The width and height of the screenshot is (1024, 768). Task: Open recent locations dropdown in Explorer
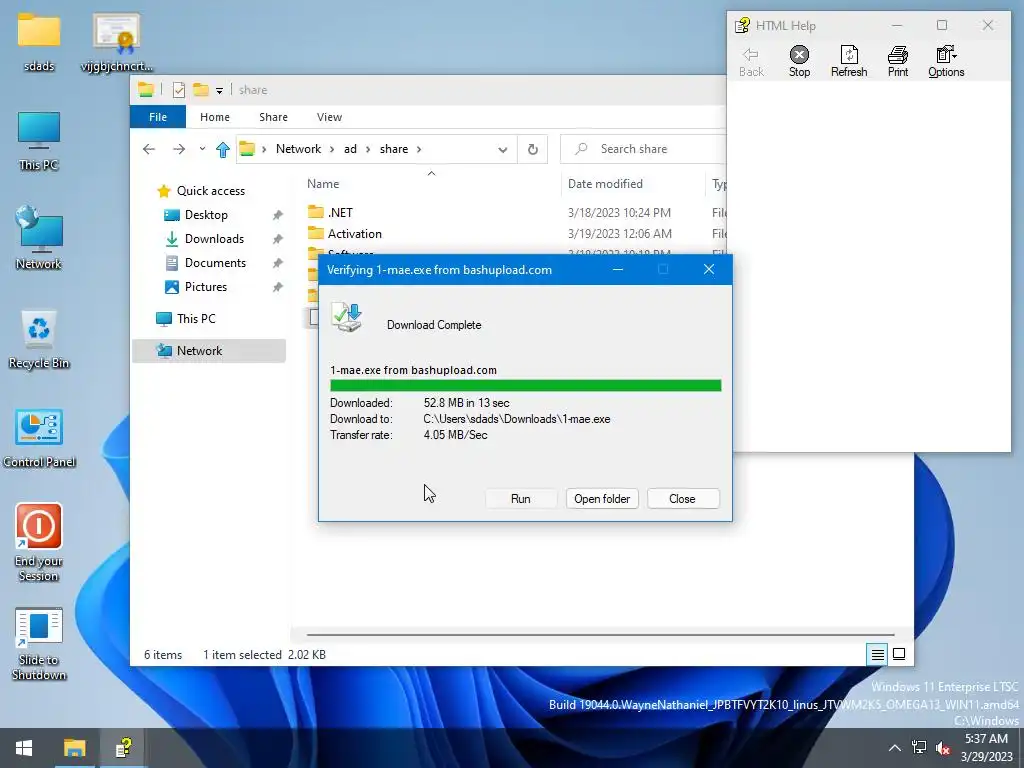[202, 149]
